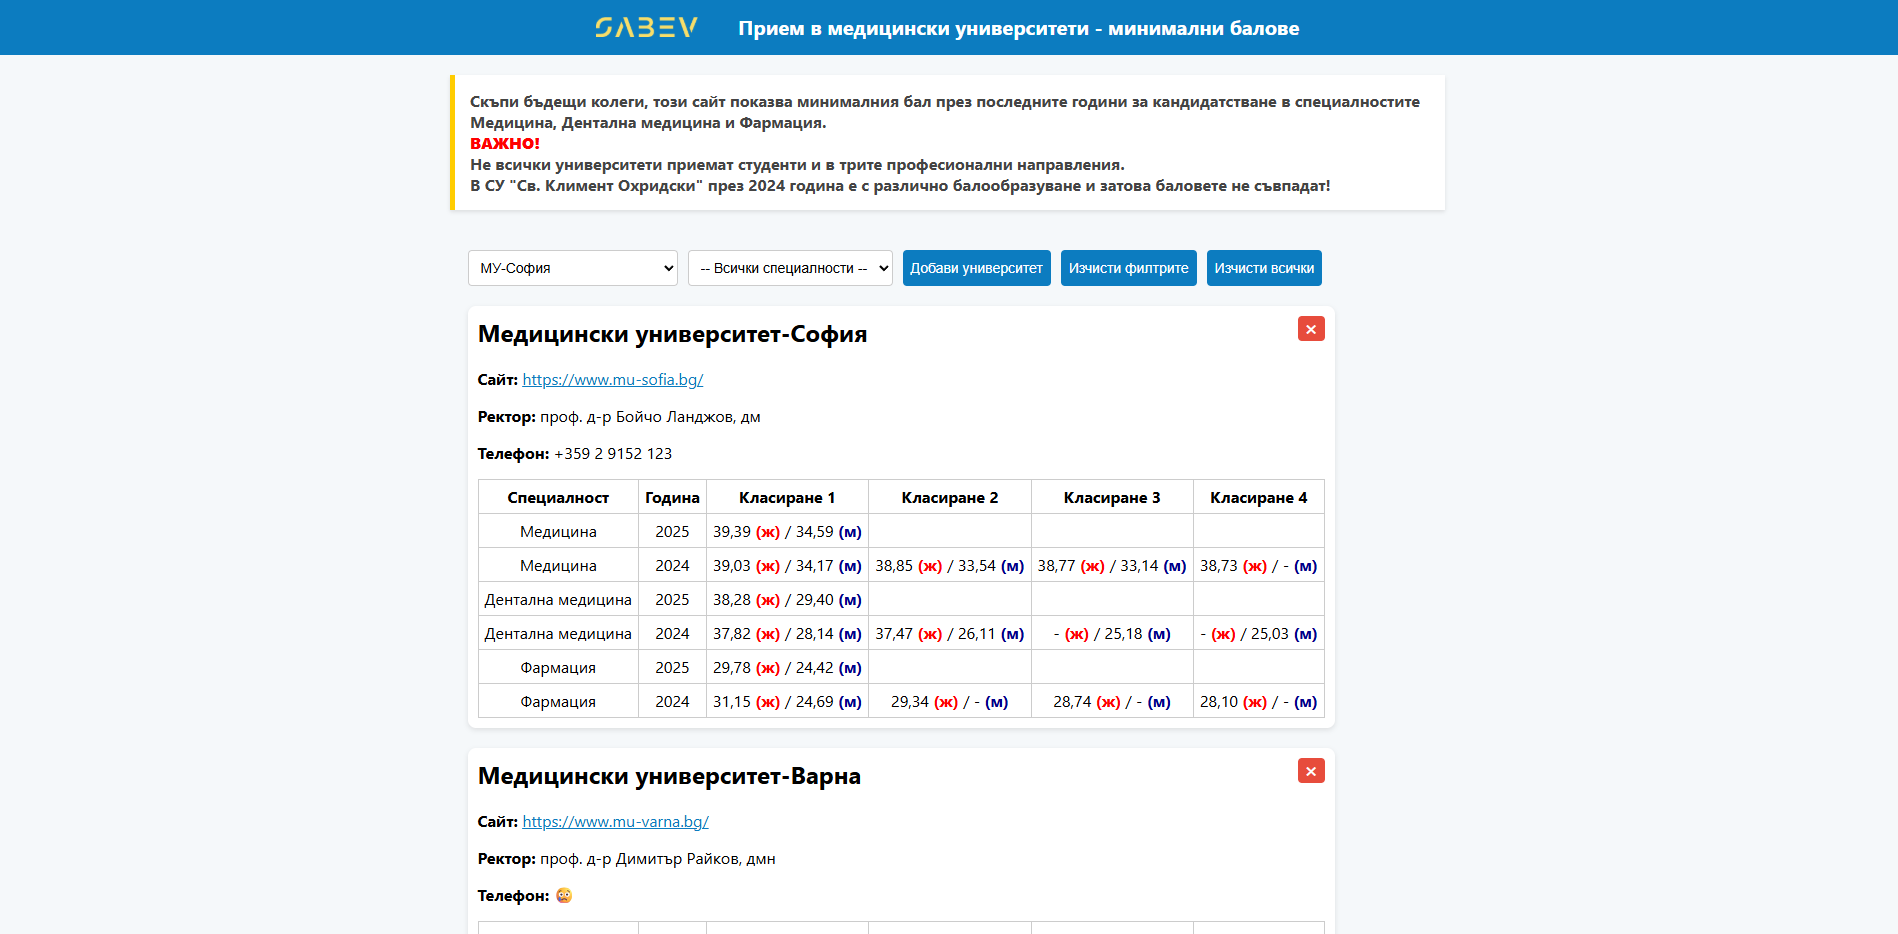This screenshot has height=934, width=1898.
Task: Open the МУ-София university dropdown
Action: tap(572, 268)
